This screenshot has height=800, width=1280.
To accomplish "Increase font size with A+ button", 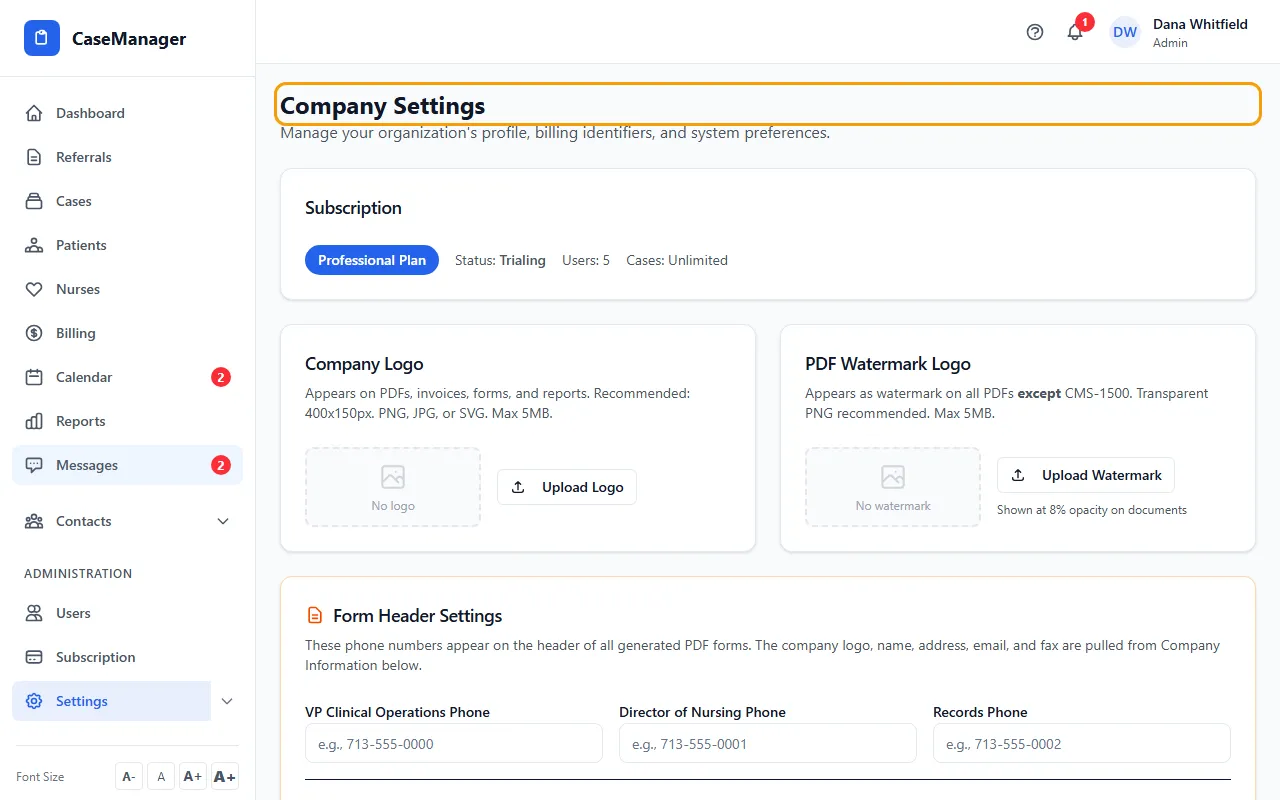I will click(193, 777).
